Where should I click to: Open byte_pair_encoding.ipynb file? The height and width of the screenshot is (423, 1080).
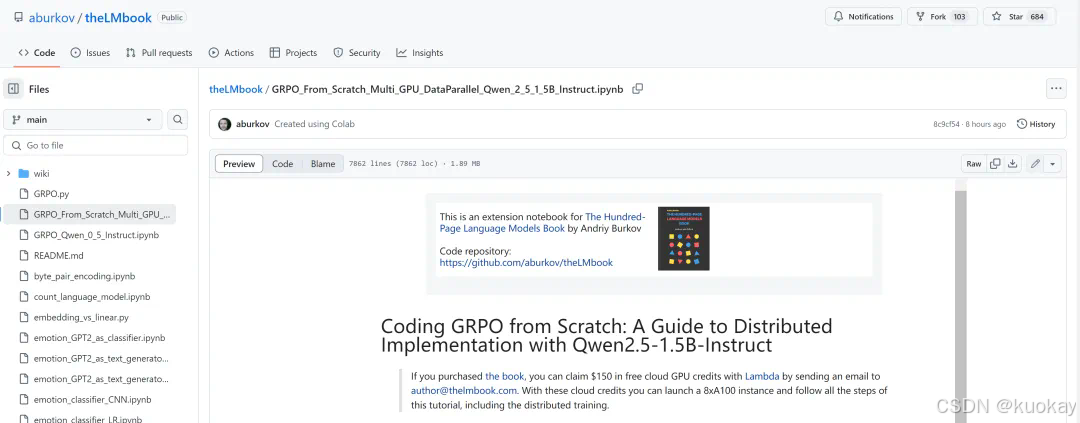84,276
